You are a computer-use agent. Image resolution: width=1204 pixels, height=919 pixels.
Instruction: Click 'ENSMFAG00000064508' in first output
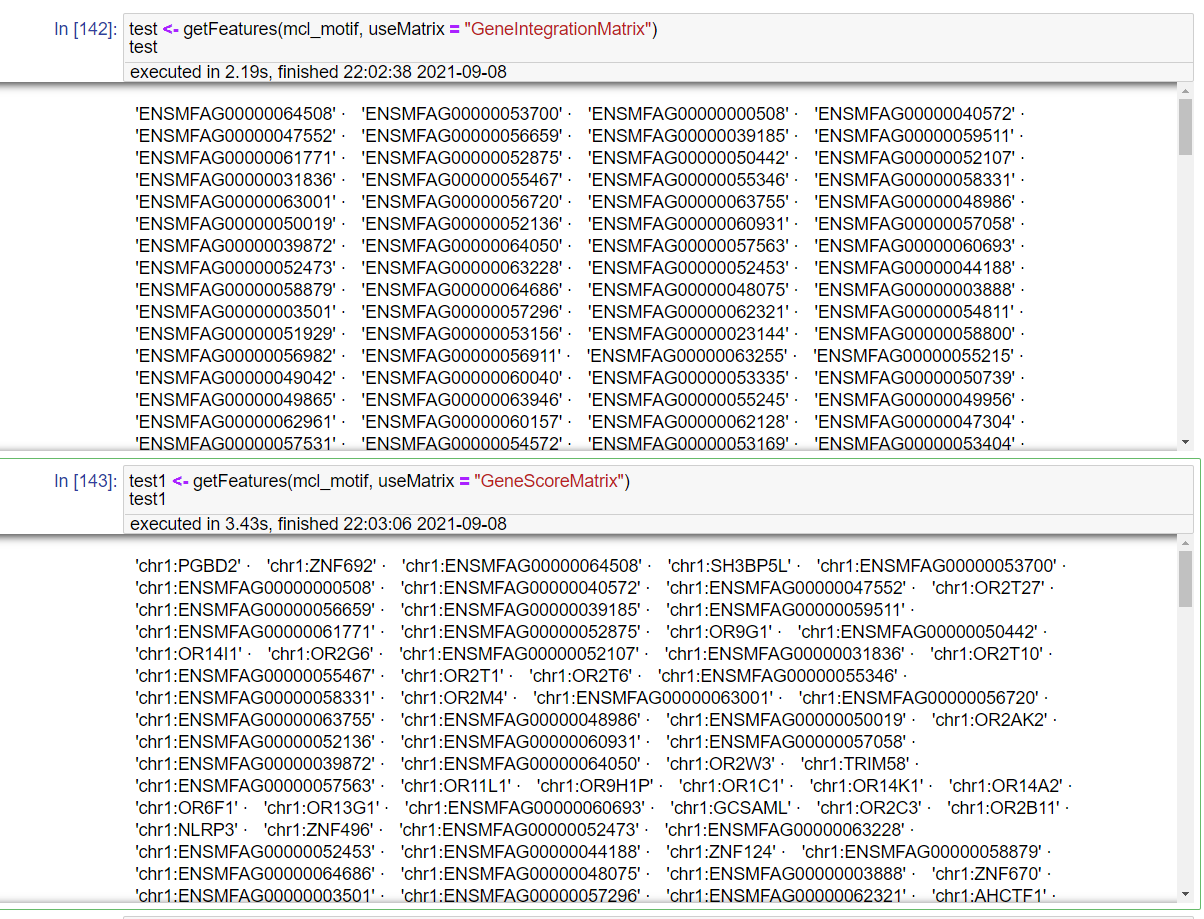pos(236,114)
